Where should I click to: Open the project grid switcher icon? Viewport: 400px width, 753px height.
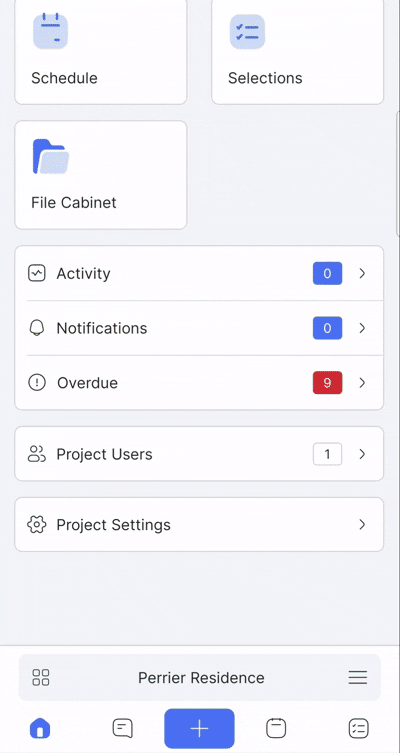[41, 678]
